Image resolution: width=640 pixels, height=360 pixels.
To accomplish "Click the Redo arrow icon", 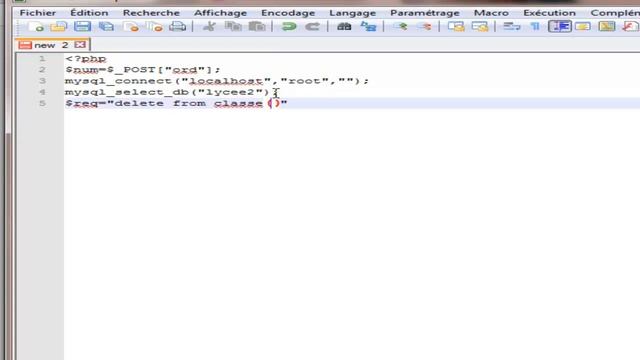I will pyautogui.click(x=313, y=27).
